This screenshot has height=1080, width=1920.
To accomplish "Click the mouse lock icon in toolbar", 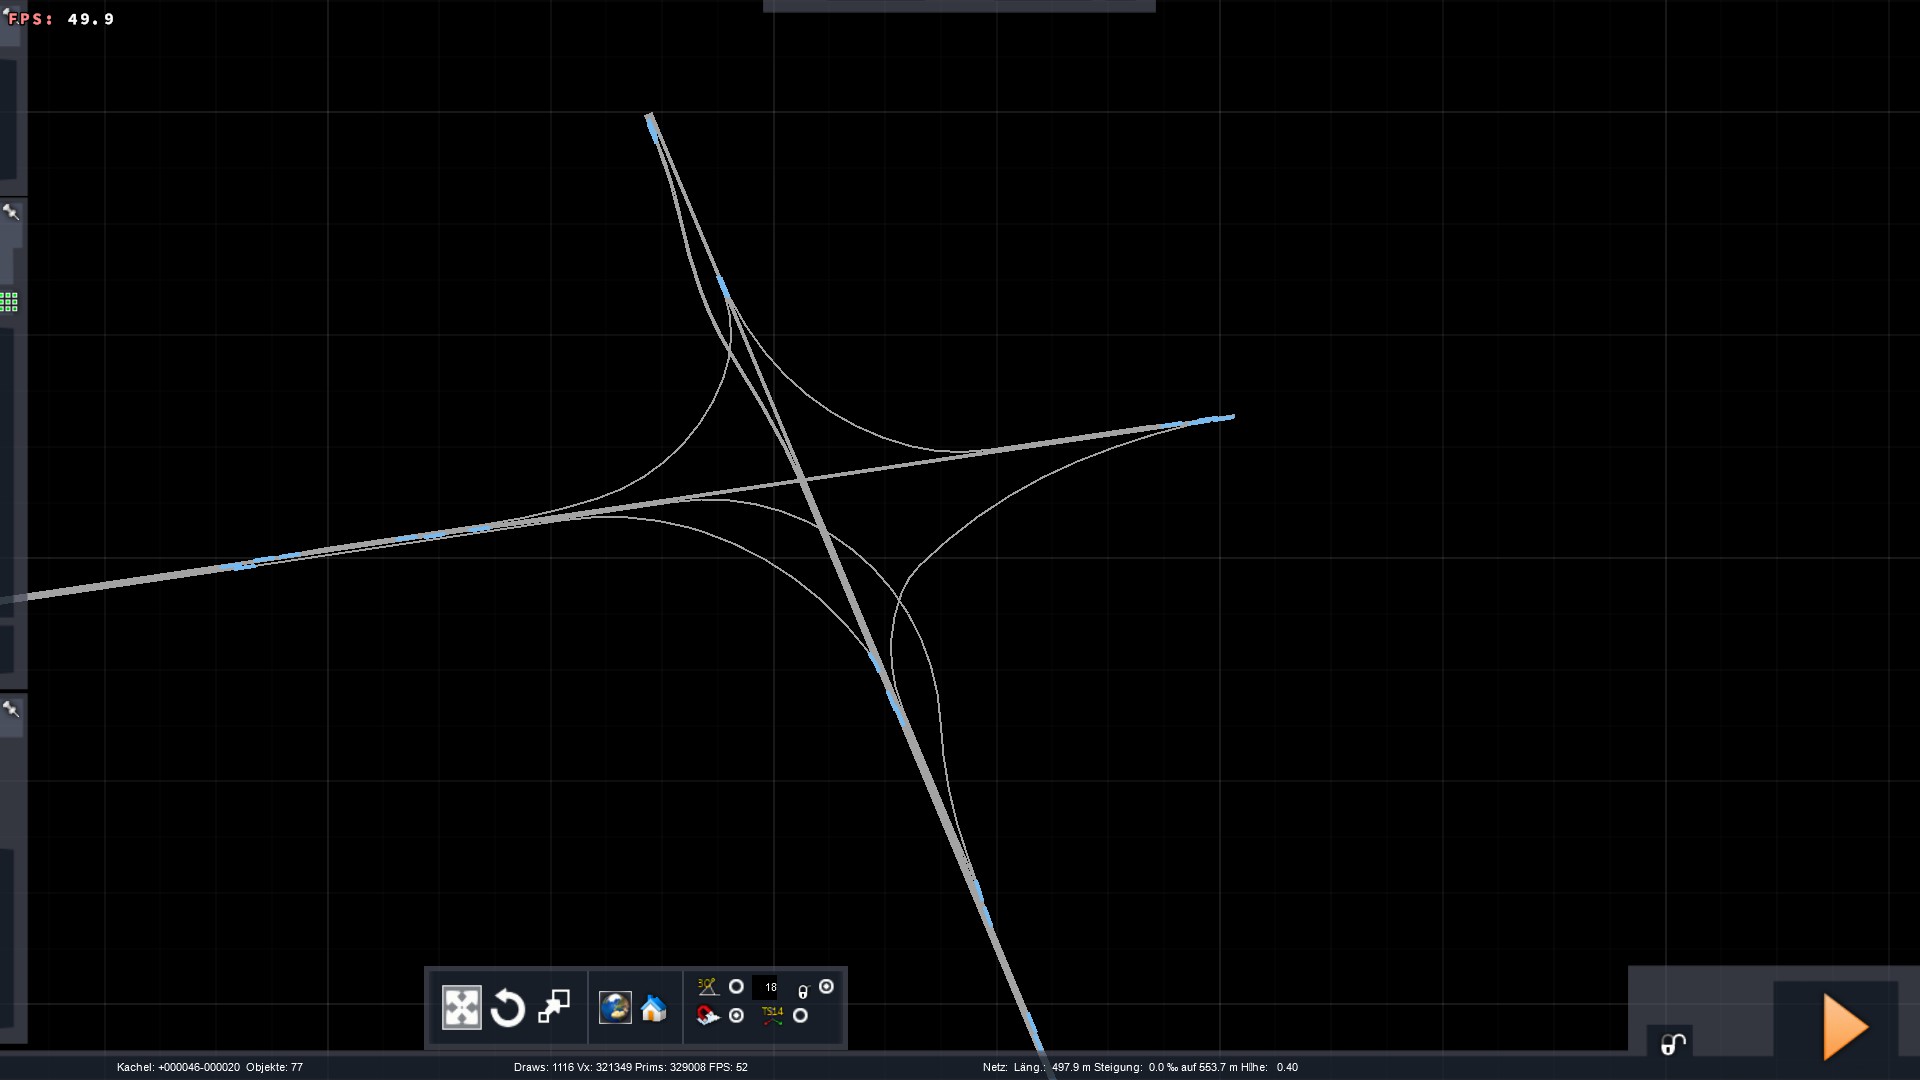I will coord(802,991).
